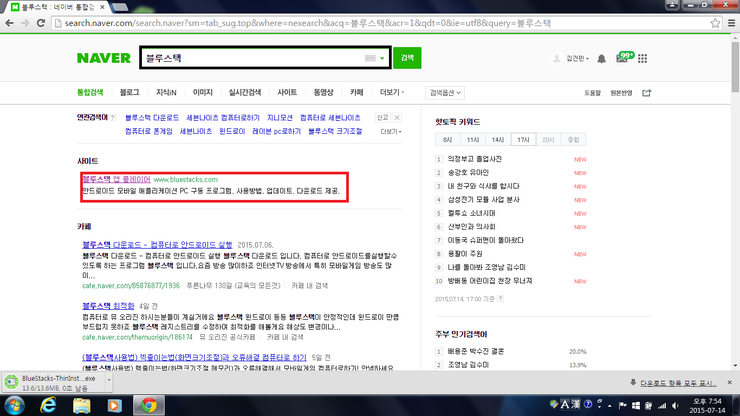Click related search 블루스택 크기조절
This screenshot has width=740, height=416.
[x=335, y=131]
